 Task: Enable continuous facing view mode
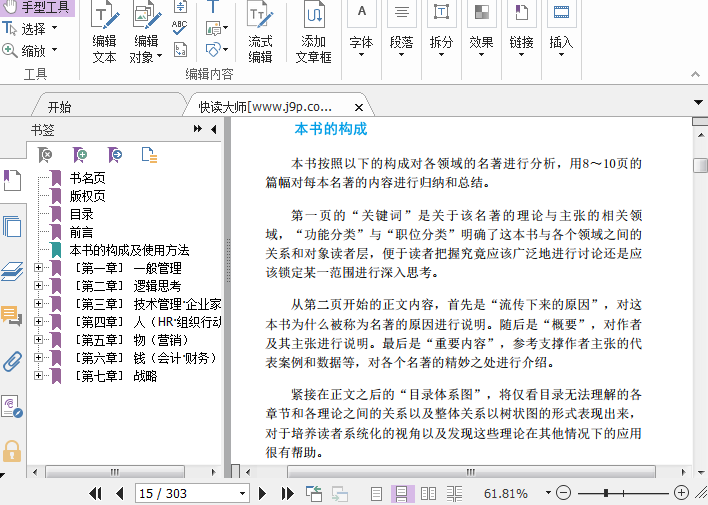point(454,493)
